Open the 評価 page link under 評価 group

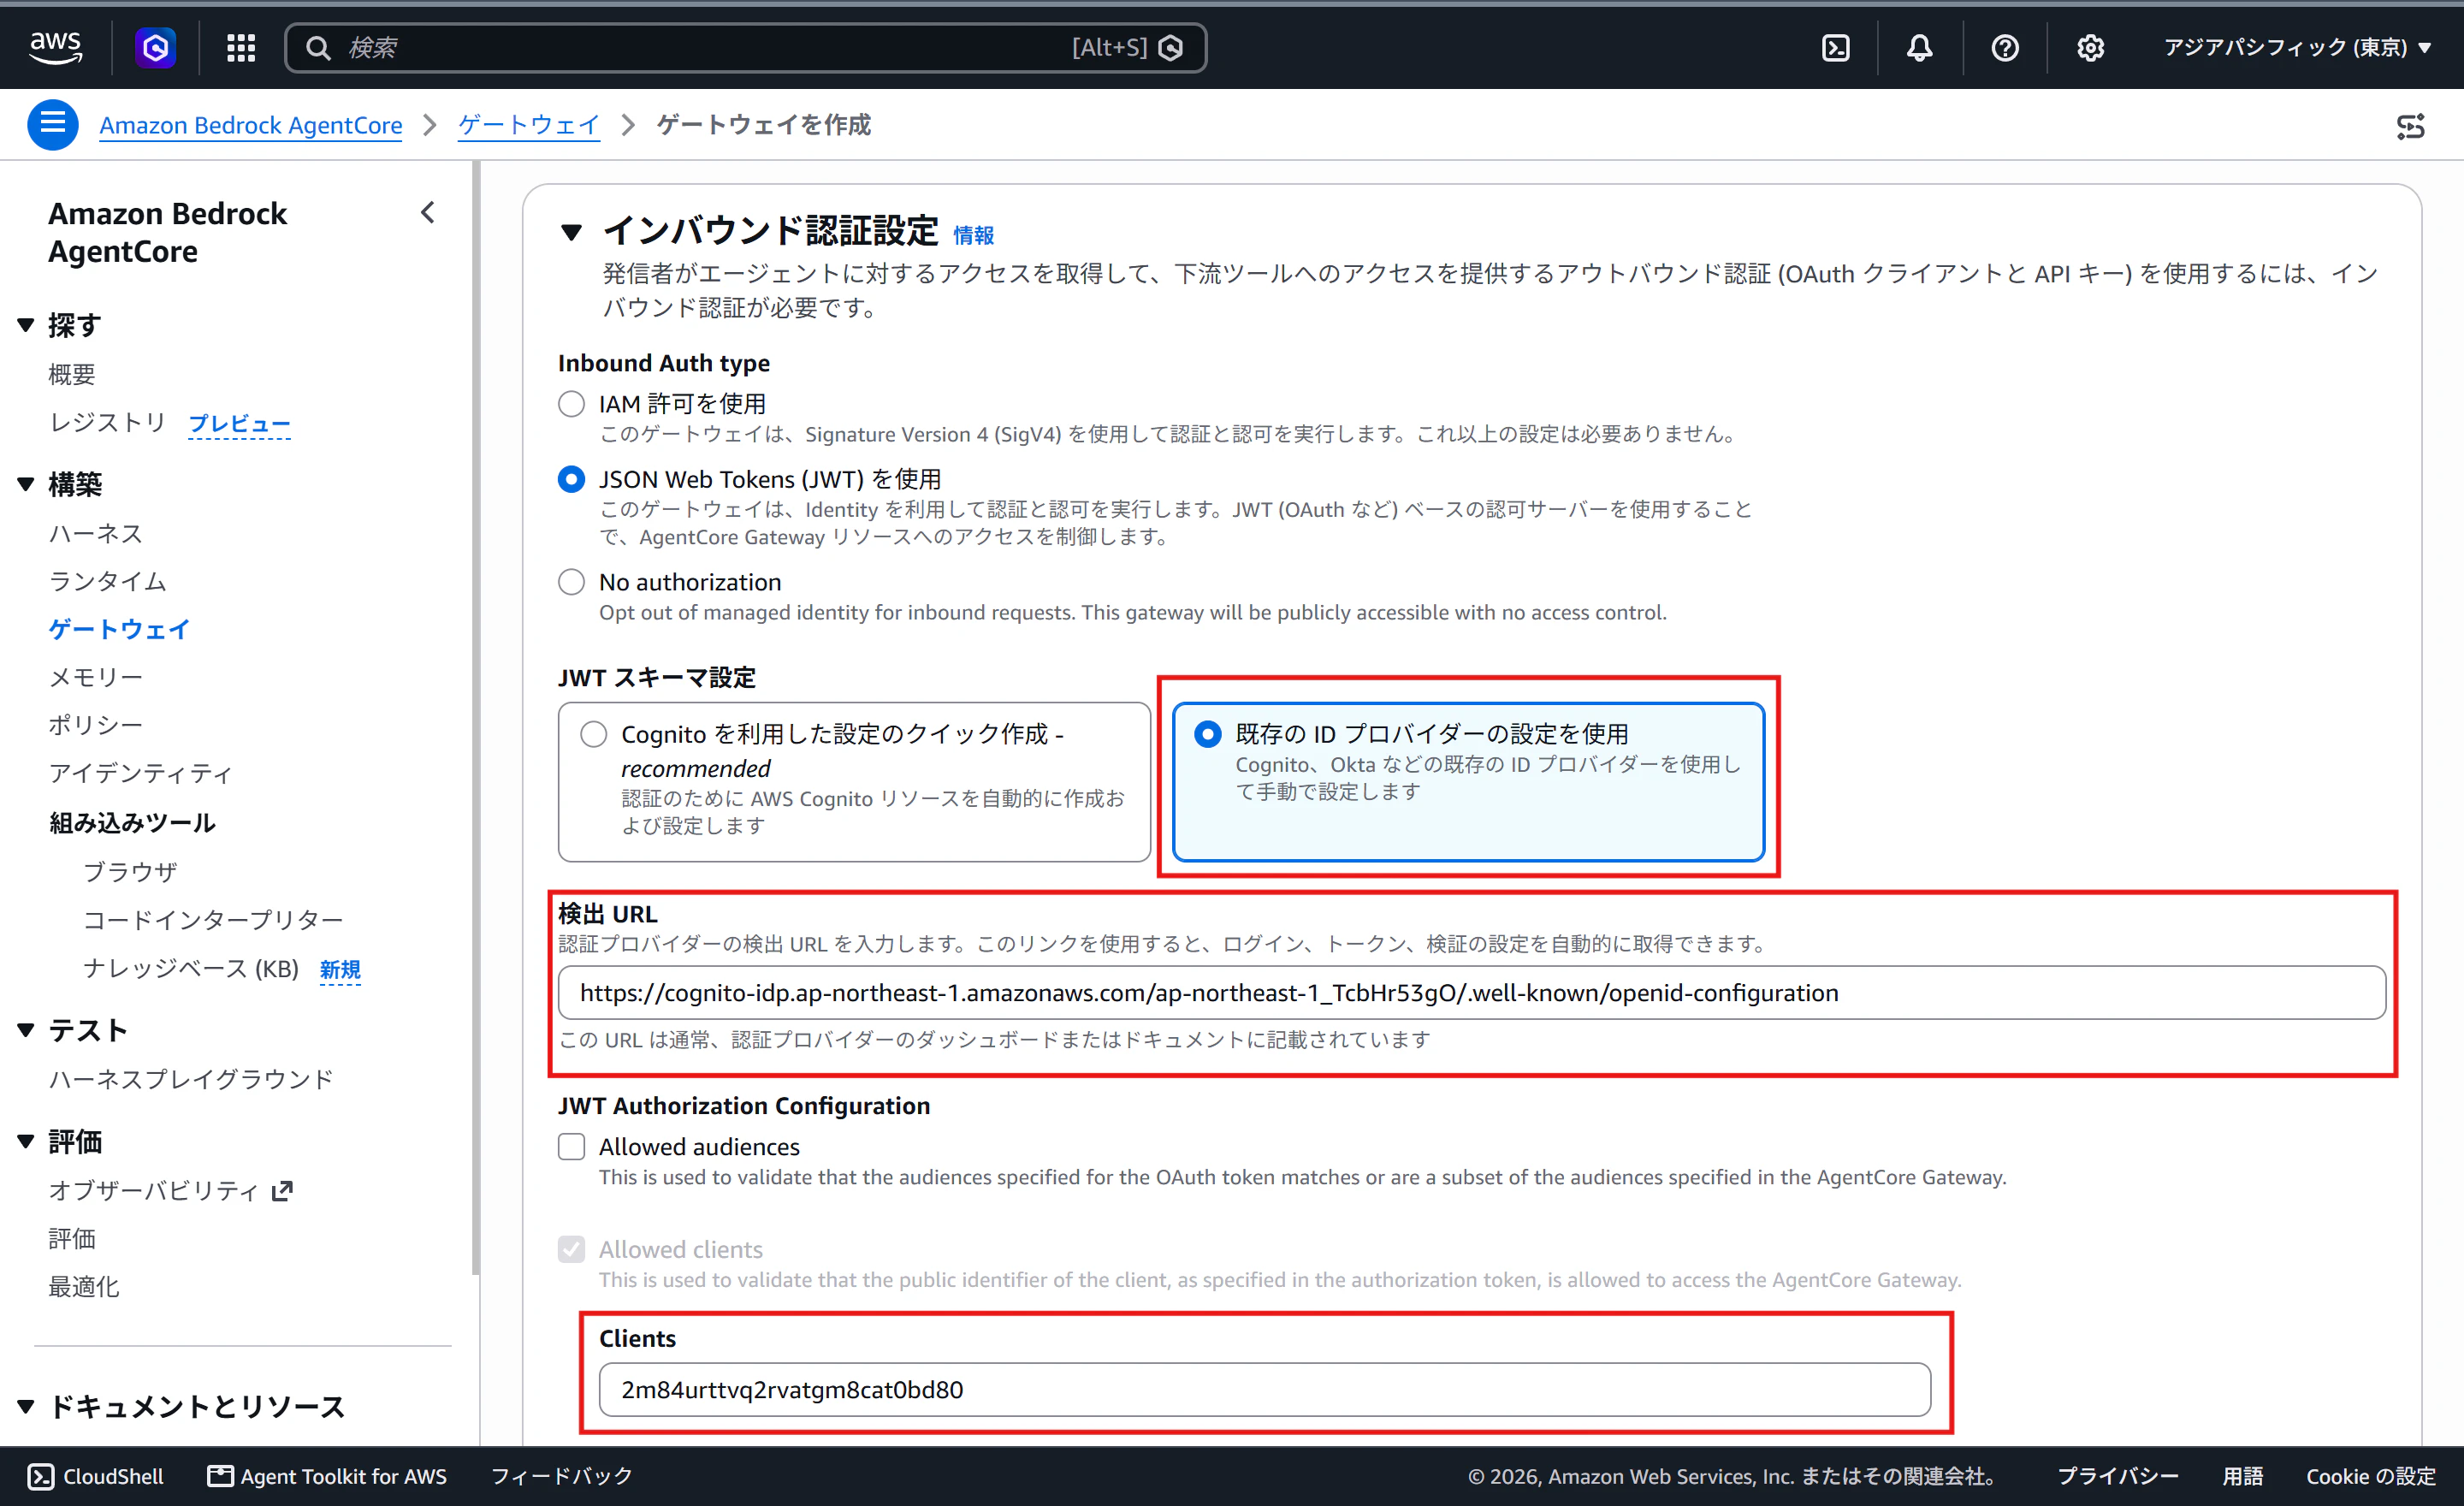point(72,1238)
